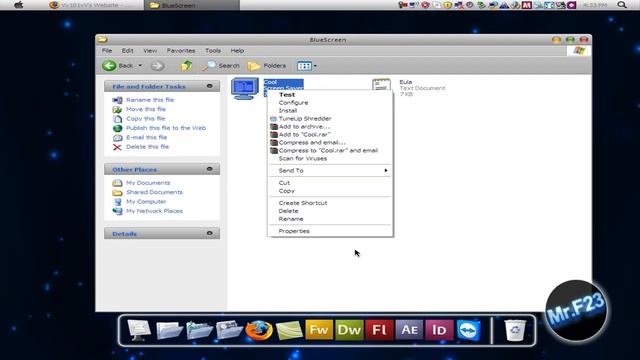Select Compress to "Cool.rar" and email
Image resolution: width=640 pixels, height=360 pixels.
[330, 150]
